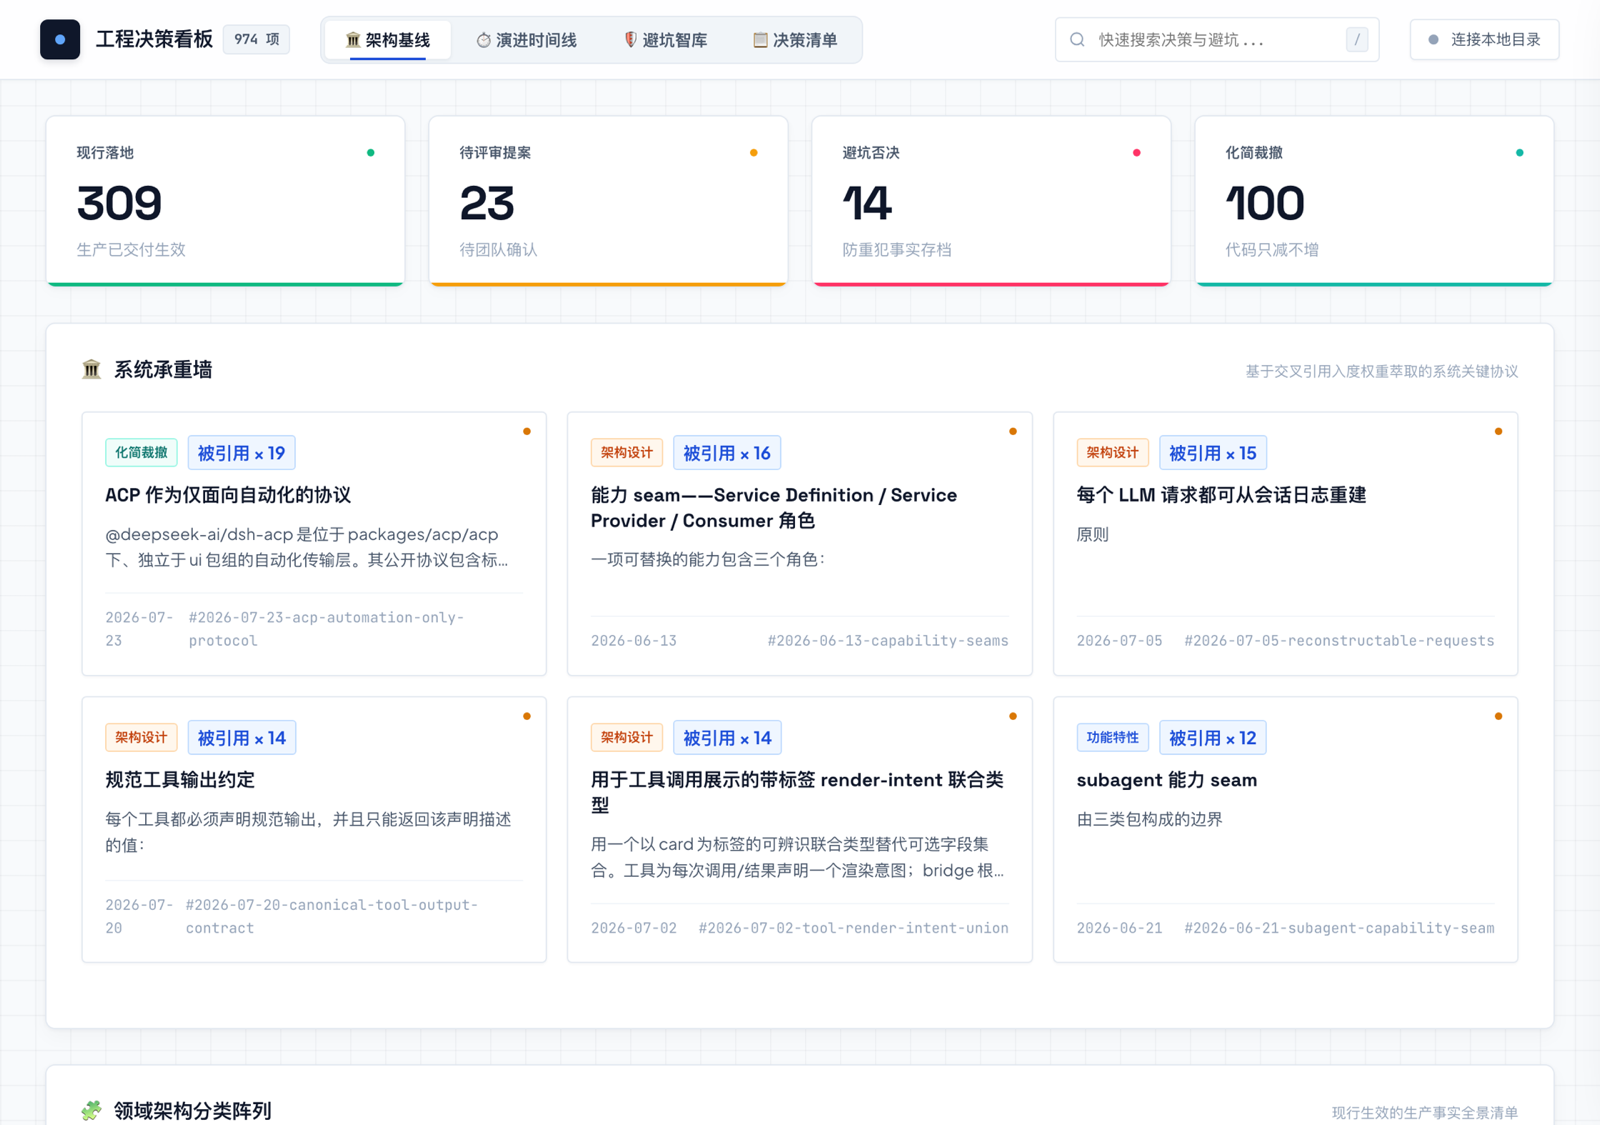Click the 974 项 count badge
The image size is (1600, 1125).
pos(257,39)
